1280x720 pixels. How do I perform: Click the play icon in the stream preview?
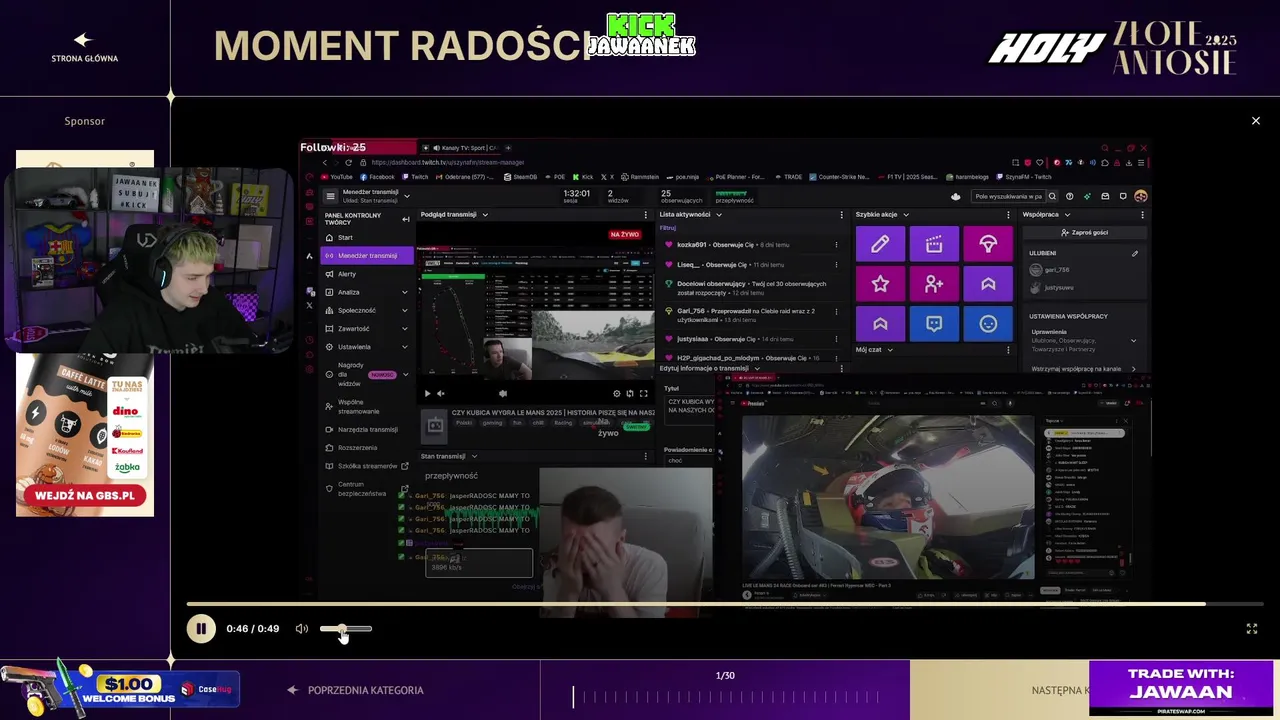pyautogui.click(x=427, y=393)
